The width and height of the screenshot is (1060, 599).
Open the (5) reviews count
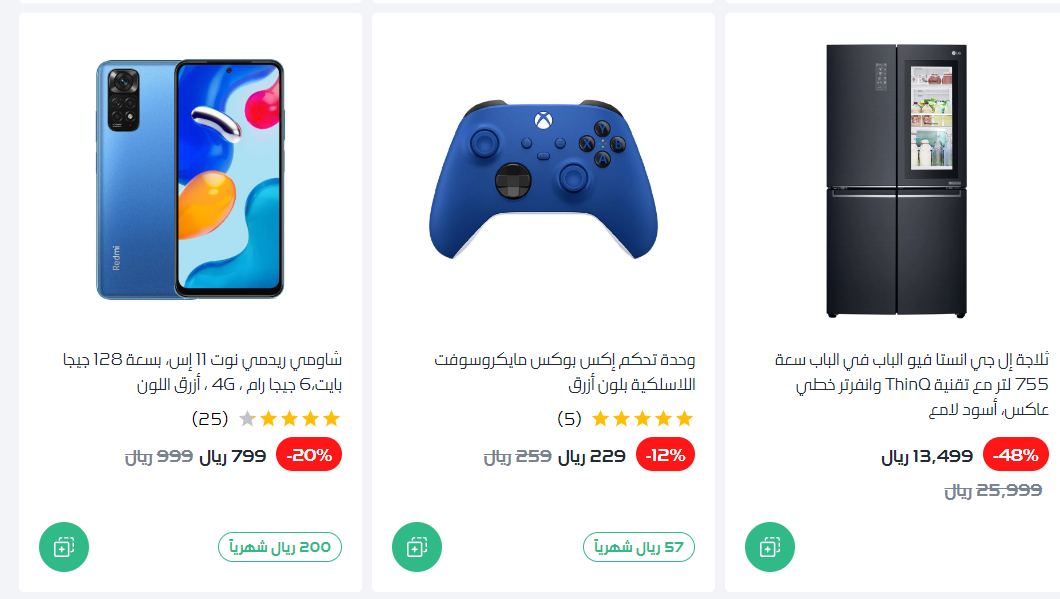click(x=569, y=419)
